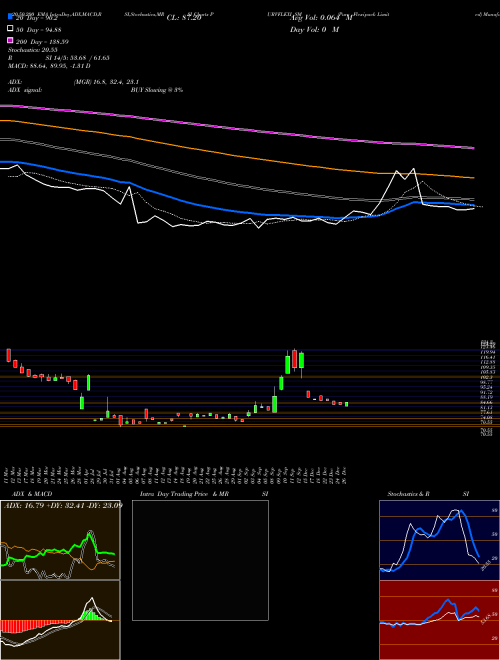This screenshot has height=660, width=500.
Task: Click the 'Day Vol: 0 M' label
Action: coord(314,29)
